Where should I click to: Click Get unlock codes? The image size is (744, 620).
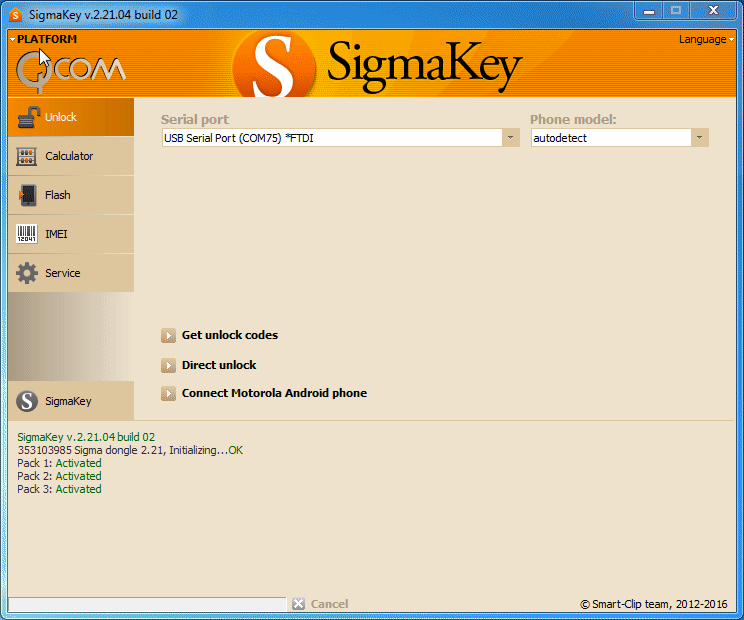click(230, 335)
